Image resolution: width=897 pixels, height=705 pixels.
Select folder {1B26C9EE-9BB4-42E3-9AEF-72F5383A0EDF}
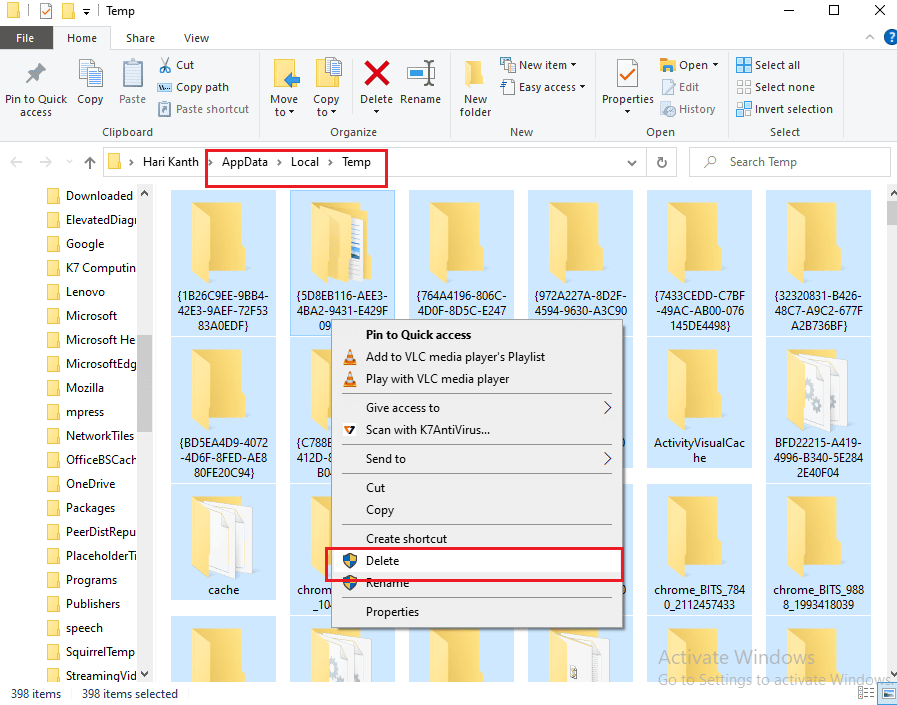pyautogui.click(x=223, y=263)
